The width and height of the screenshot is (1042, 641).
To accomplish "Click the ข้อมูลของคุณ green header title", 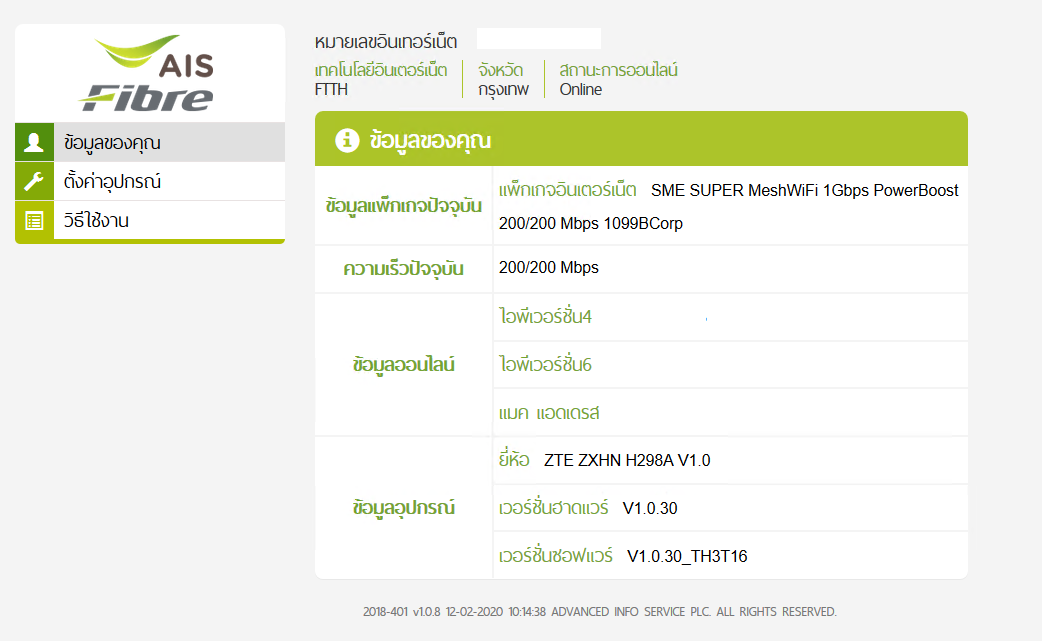I will [x=430, y=140].
